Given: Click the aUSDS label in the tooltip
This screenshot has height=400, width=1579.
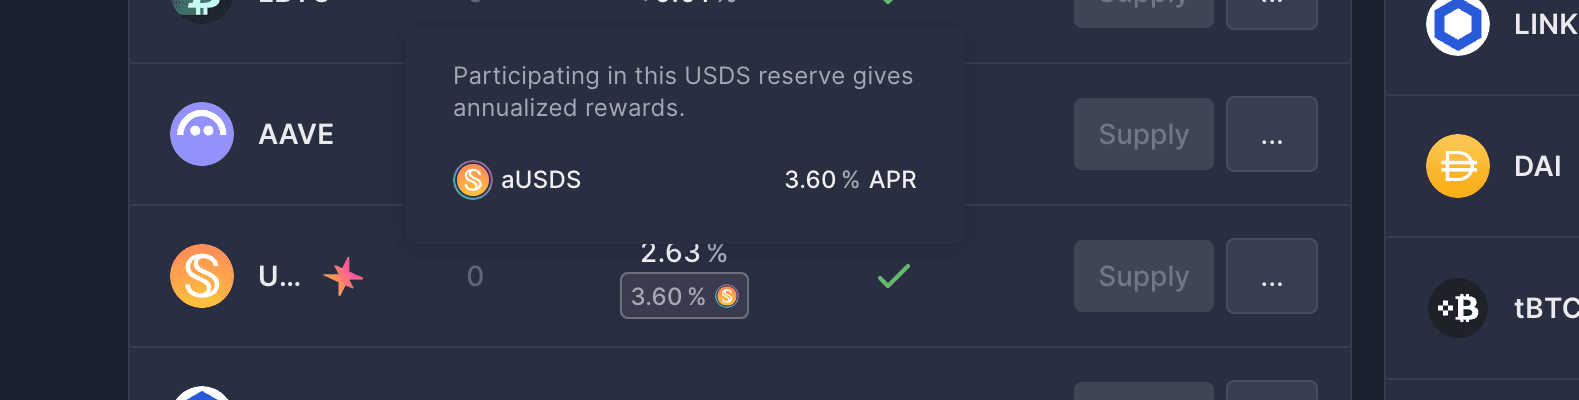Looking at the screenshot, I should pyautogui.click(x=541, y=180).
